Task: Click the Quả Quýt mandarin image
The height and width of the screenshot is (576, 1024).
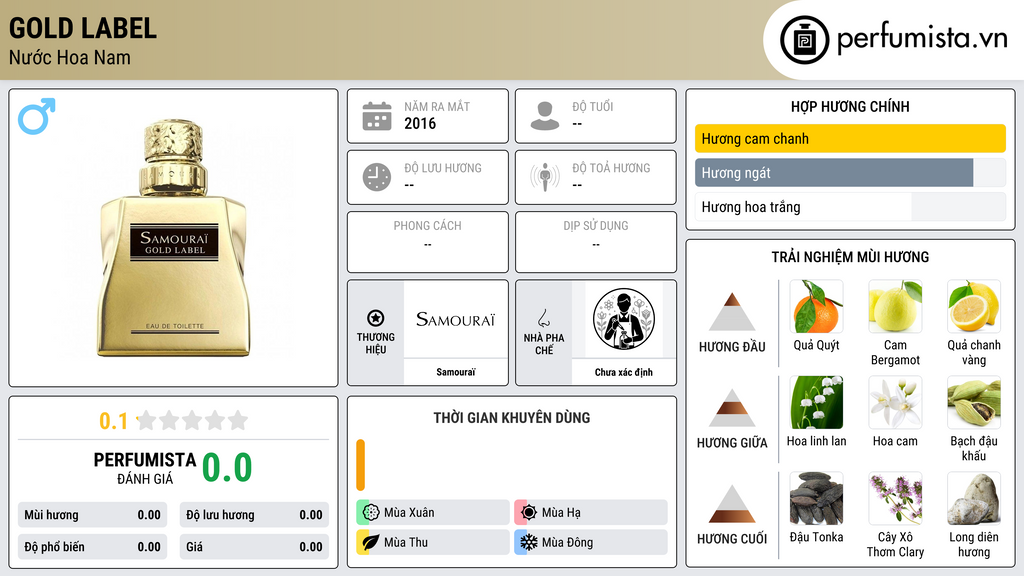Action: coord(816,306)
